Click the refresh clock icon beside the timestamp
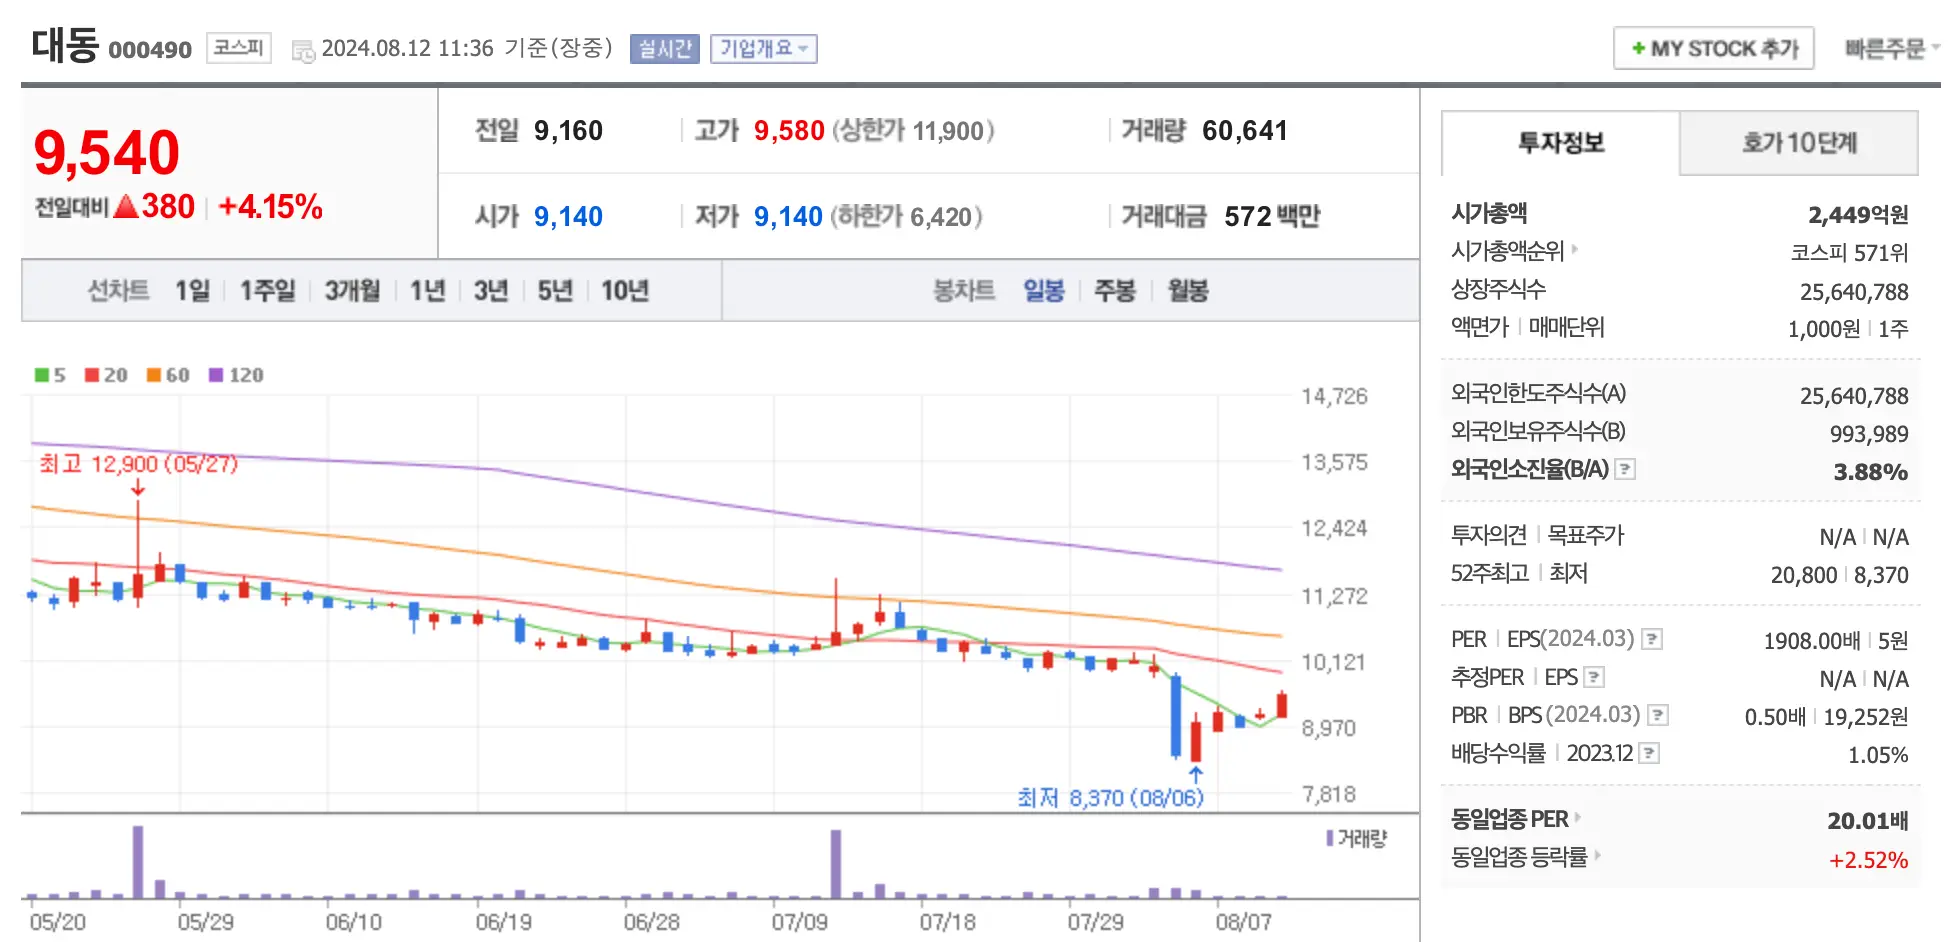The image size is (1950, 942). pyautogui.click(x=303, y=48)
